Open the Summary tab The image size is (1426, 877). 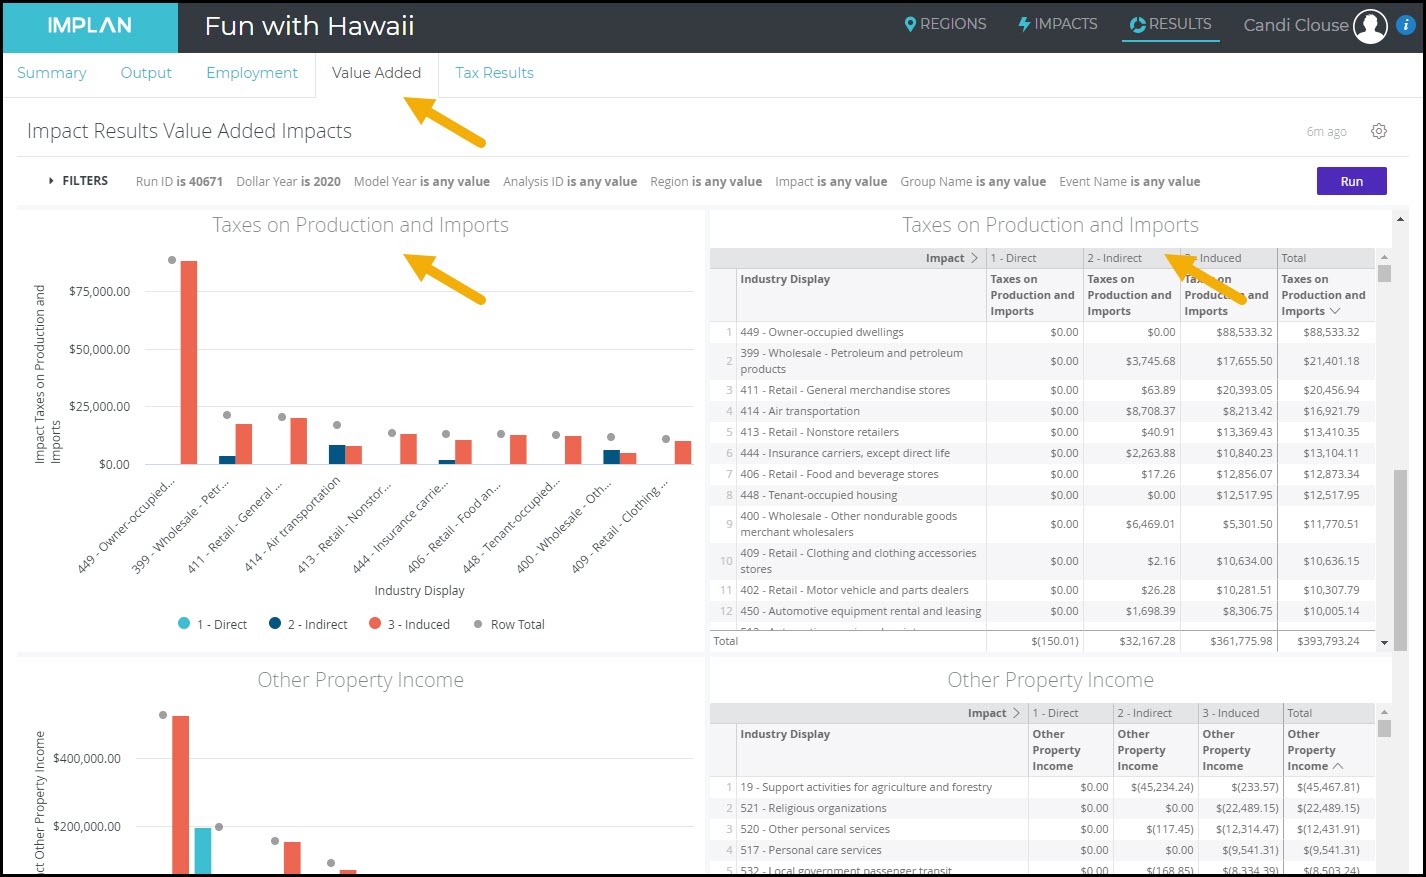[52, 73]
